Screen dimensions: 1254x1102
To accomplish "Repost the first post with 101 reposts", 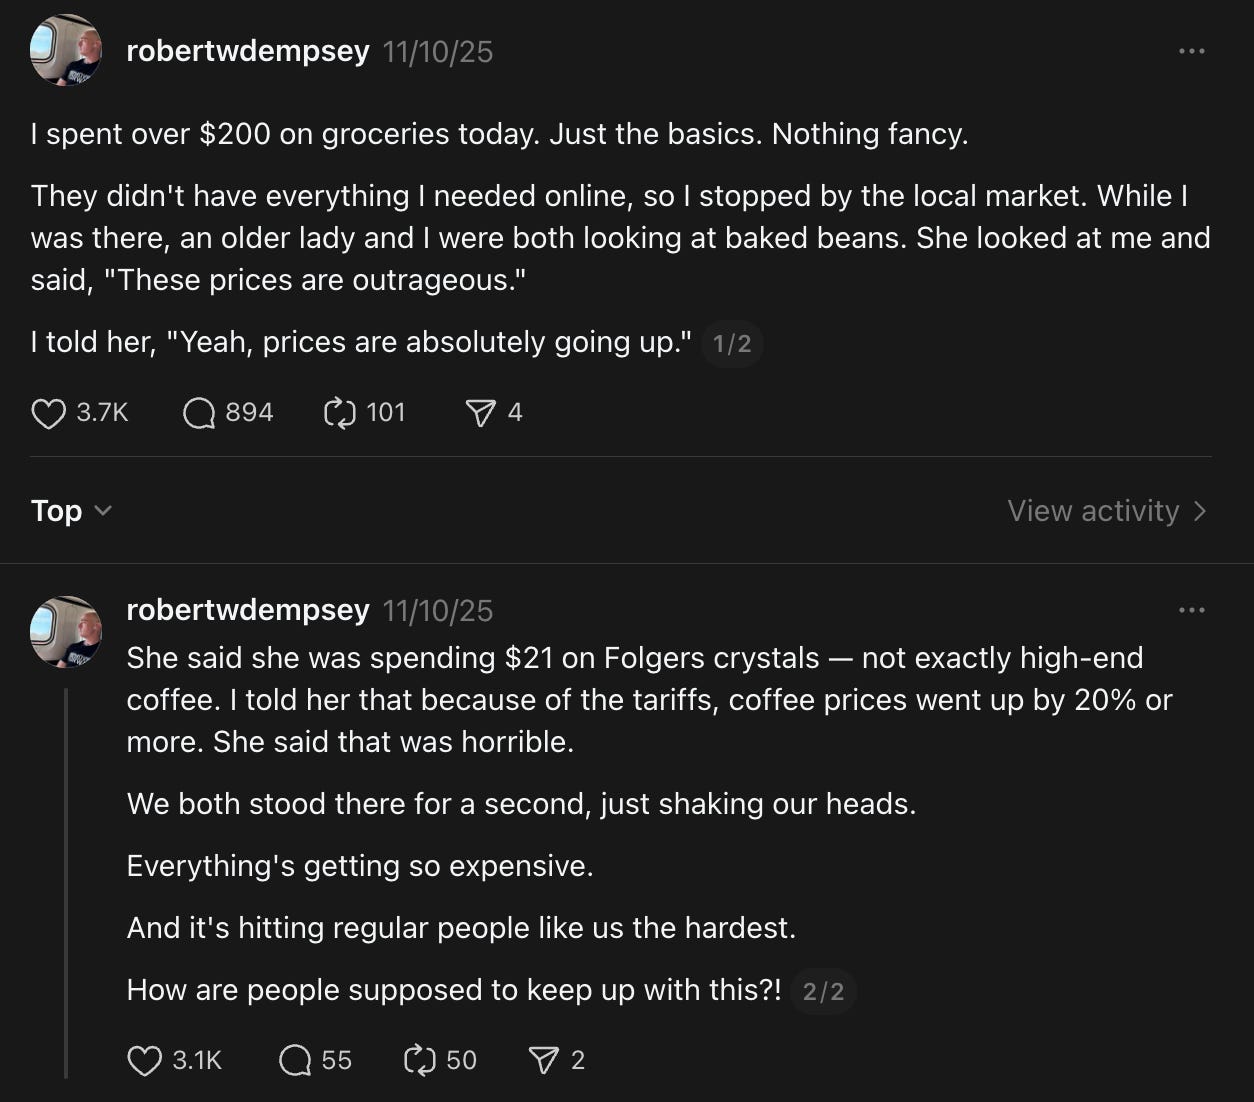I will [x=340, y=413].
